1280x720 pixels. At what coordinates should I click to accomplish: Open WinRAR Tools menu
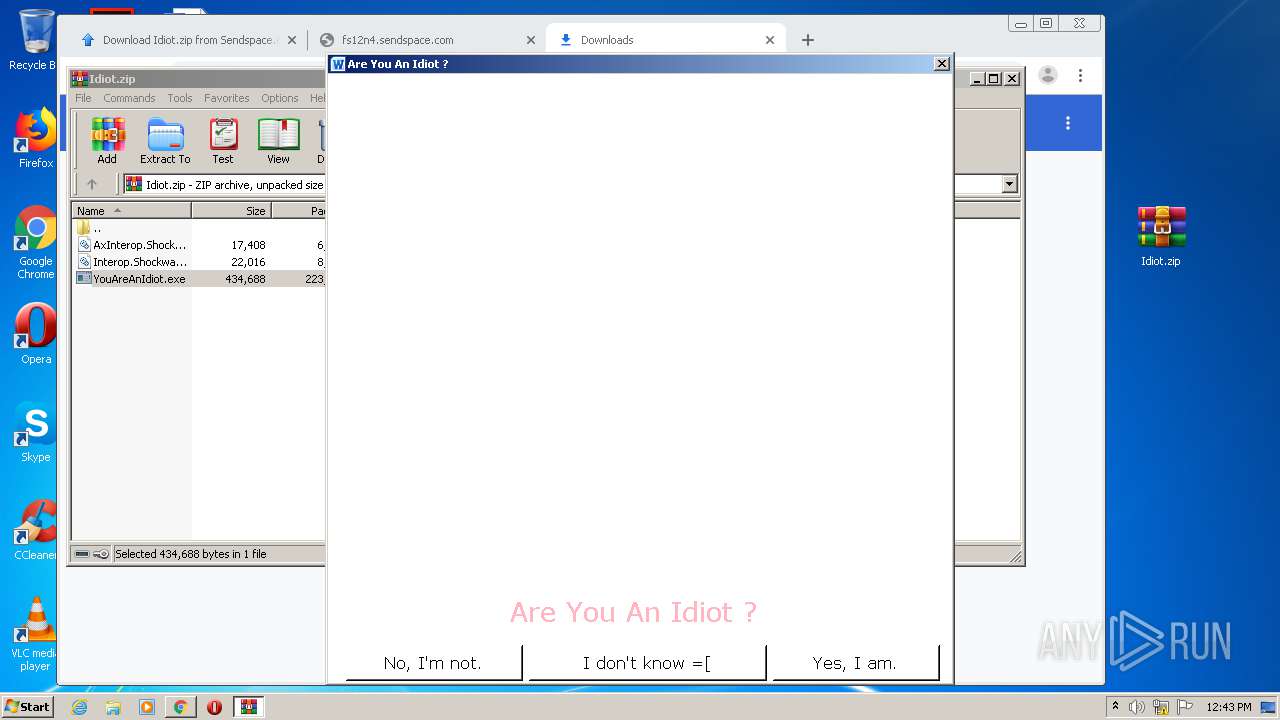[180, 98]
